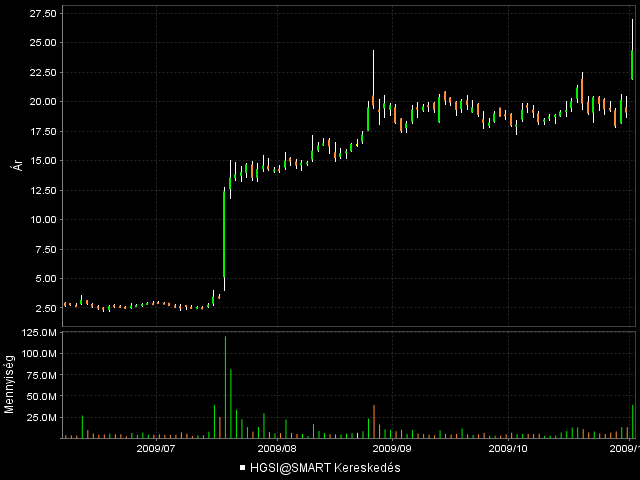640x480 pixels.
Task: Click the 27.50 price axis label
Action: 43,13
